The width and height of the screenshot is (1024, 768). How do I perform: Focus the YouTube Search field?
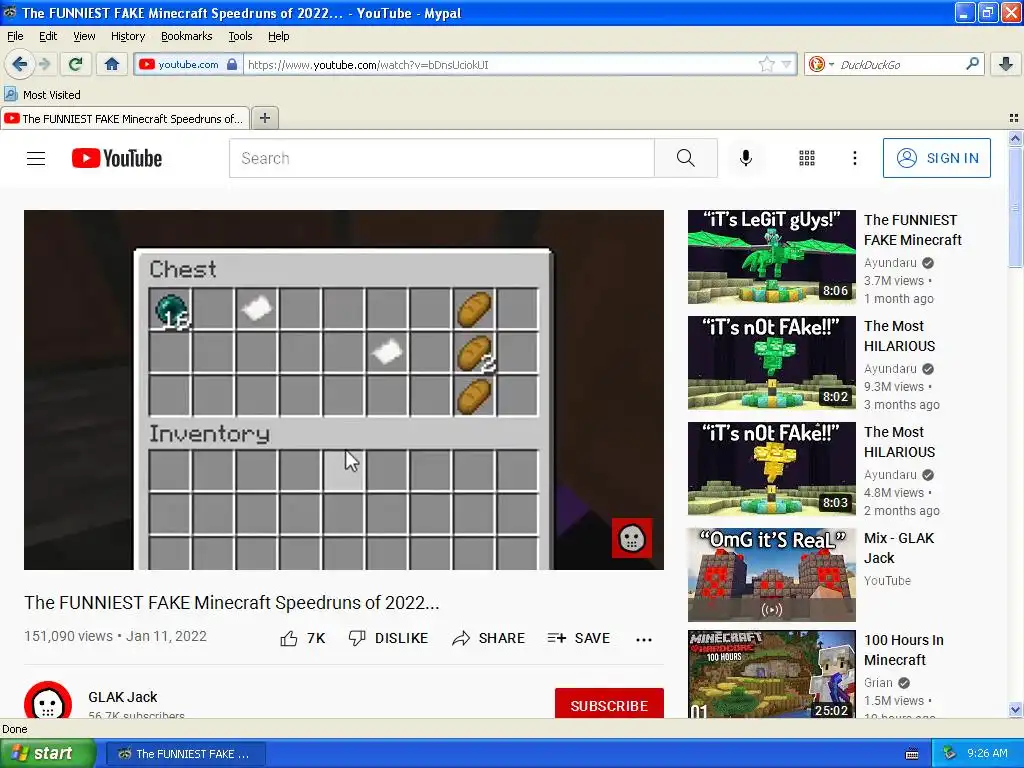pyautogui.click(x=441, y=158)
